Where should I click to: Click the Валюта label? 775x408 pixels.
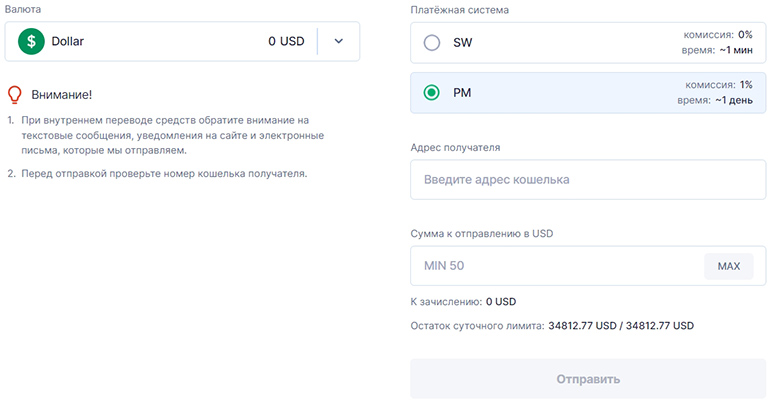click(23, 9)
